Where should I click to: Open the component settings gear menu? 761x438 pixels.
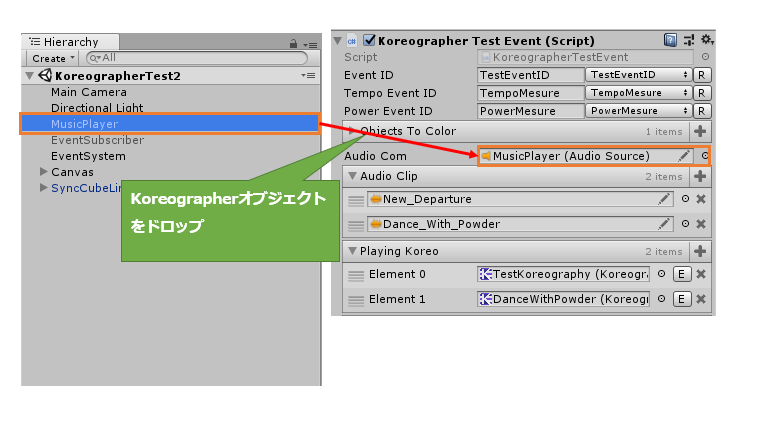(707, 39)
